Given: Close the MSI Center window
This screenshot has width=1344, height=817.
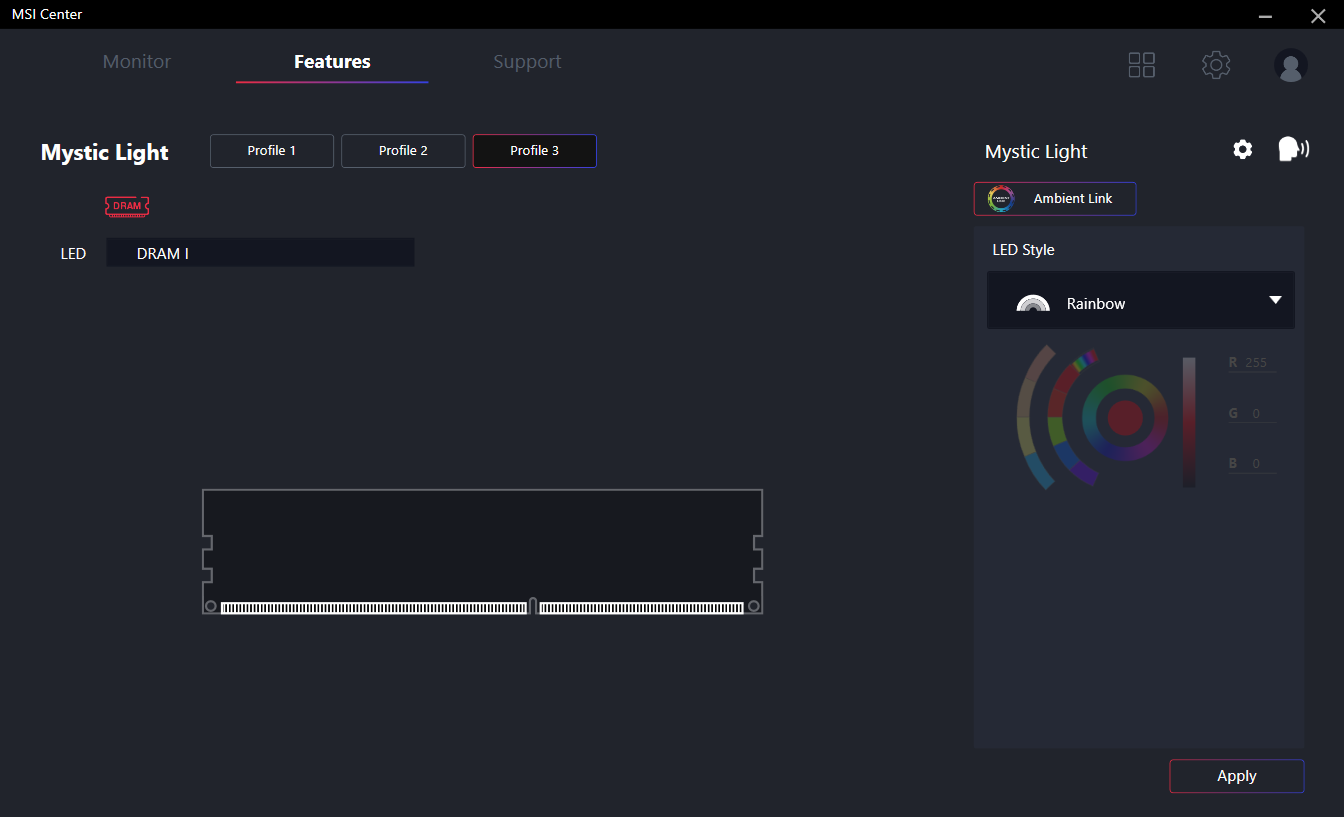Looking at the screenshot, I should click(1317, 15).
